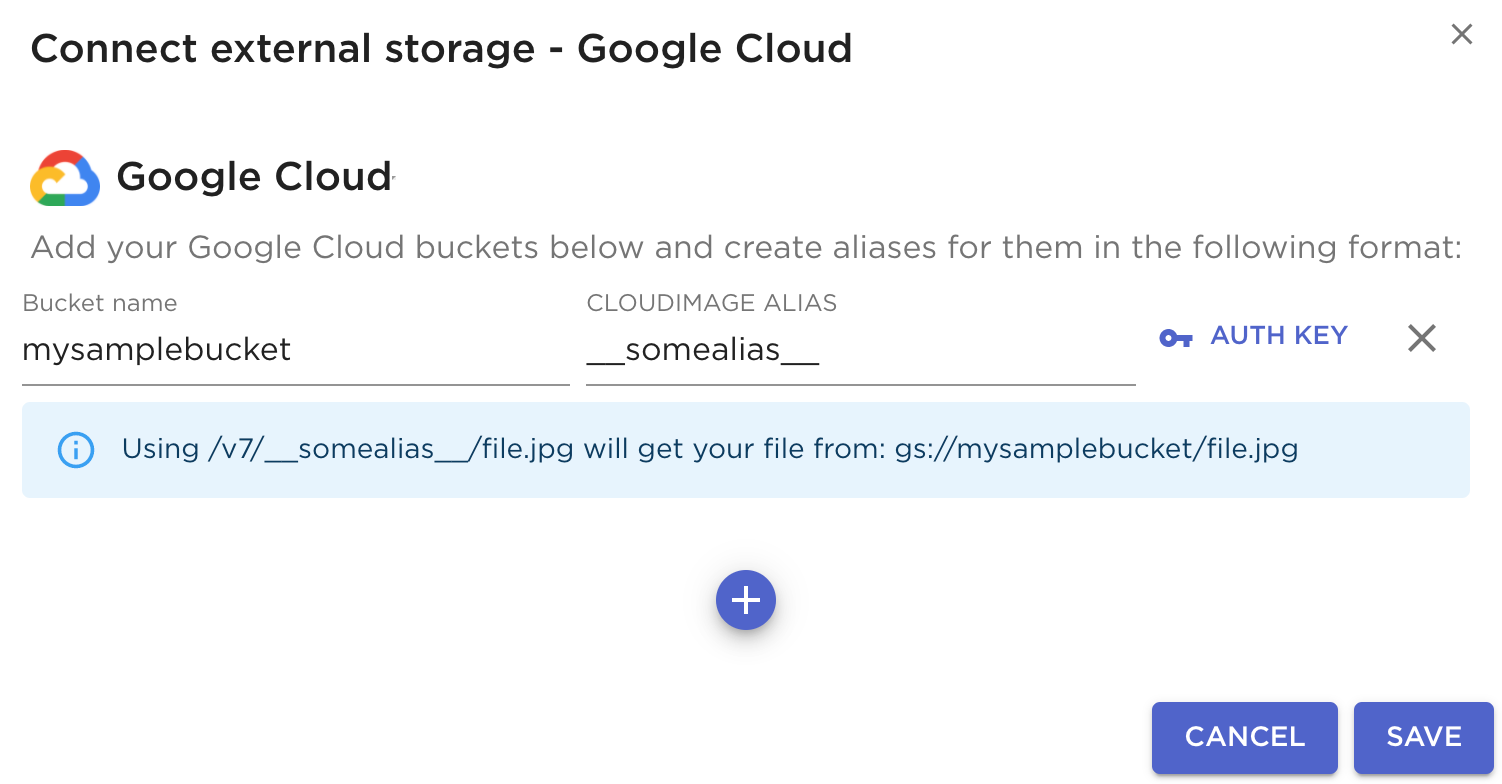Click the gs://mysamplebucket/file.jpg path text
Viewport: 1502px width, 784px height.
click(1096, 449)
